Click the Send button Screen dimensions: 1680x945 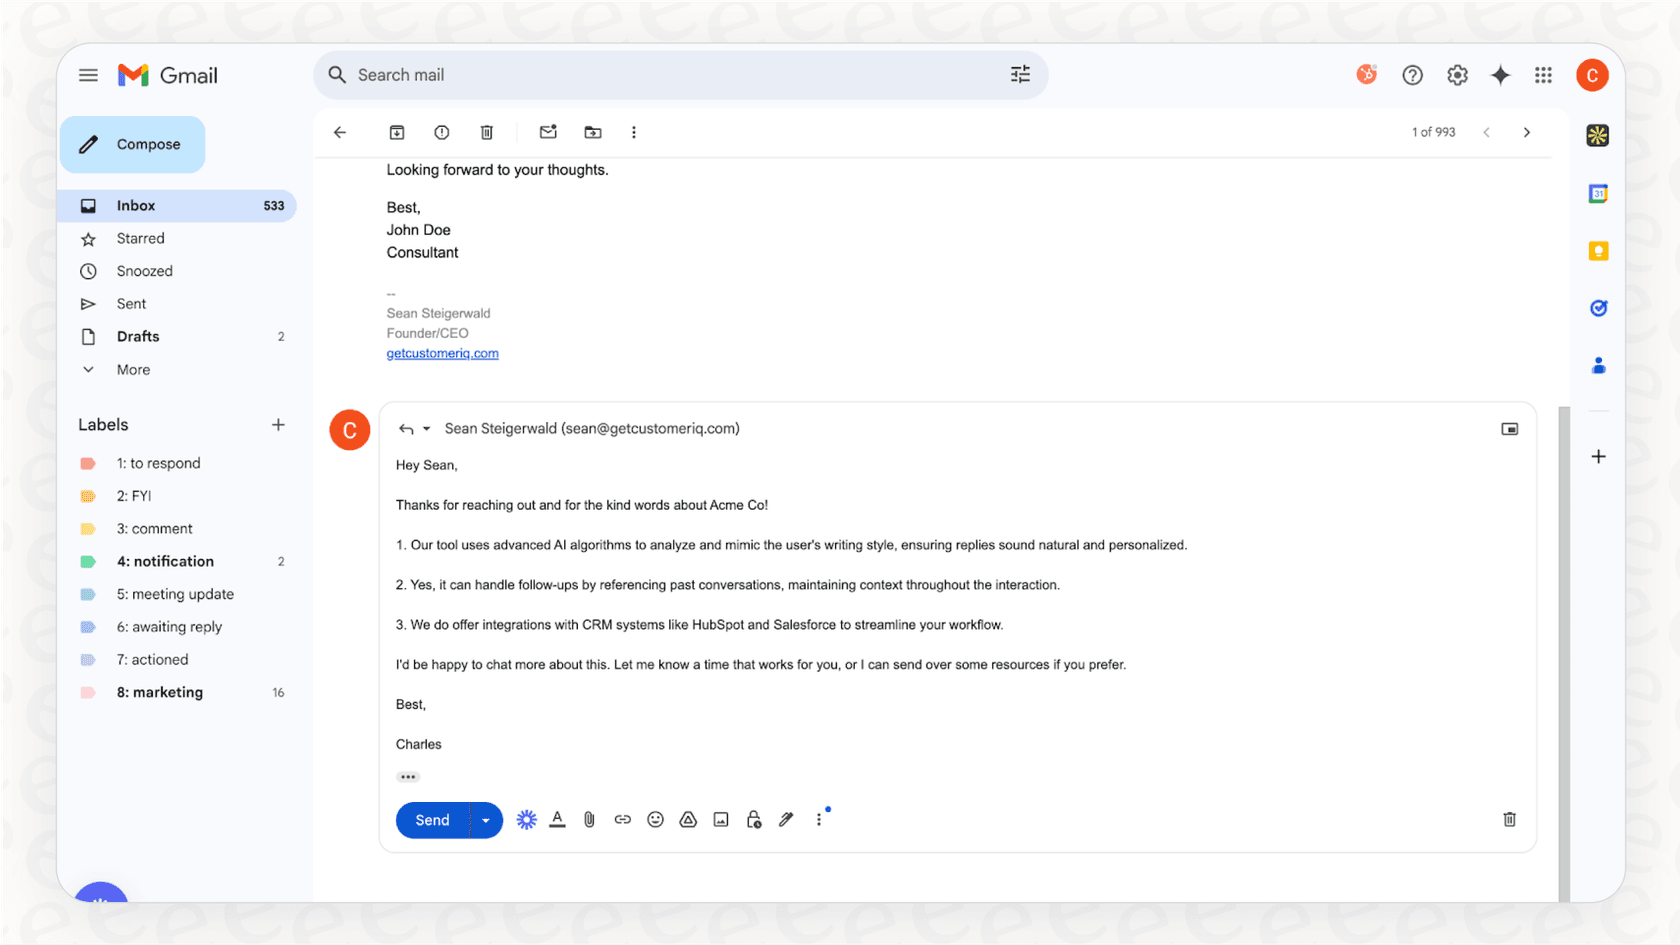431,819
